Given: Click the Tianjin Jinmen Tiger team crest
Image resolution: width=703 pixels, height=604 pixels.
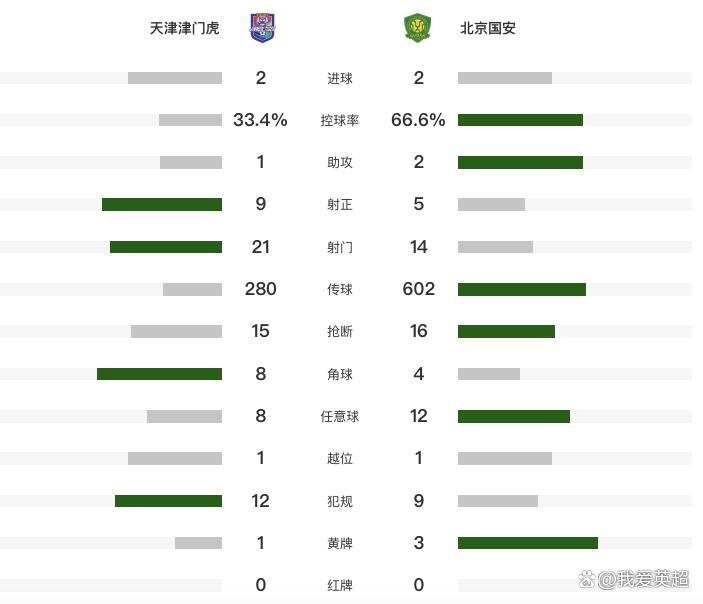Looking at the screenshot, I should pos(262,28).
